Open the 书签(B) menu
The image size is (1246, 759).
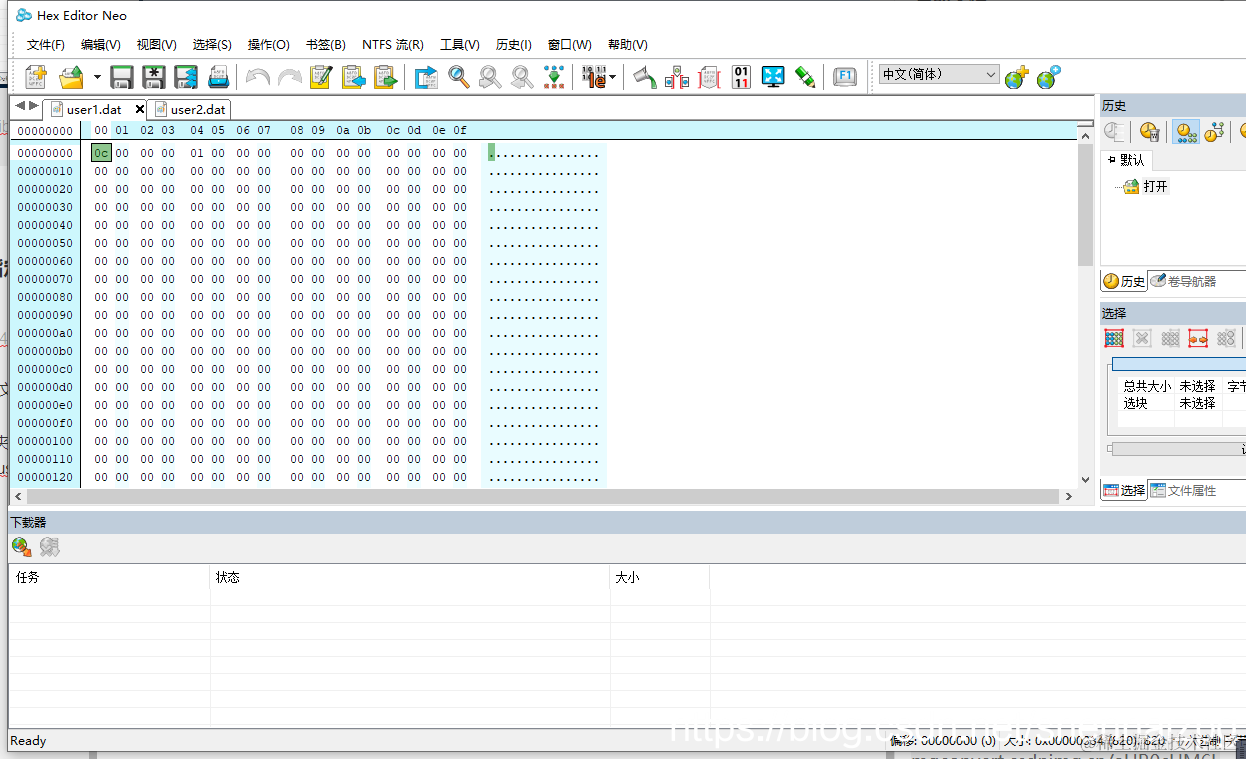[x=326, y=45]
